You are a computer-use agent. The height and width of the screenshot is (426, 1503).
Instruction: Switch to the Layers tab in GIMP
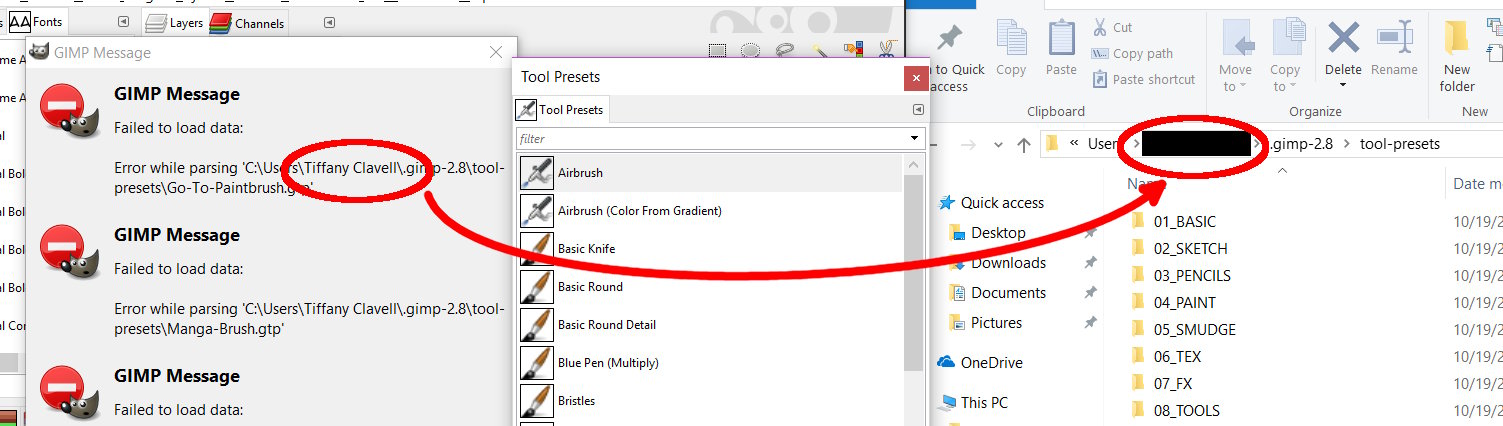174,23
